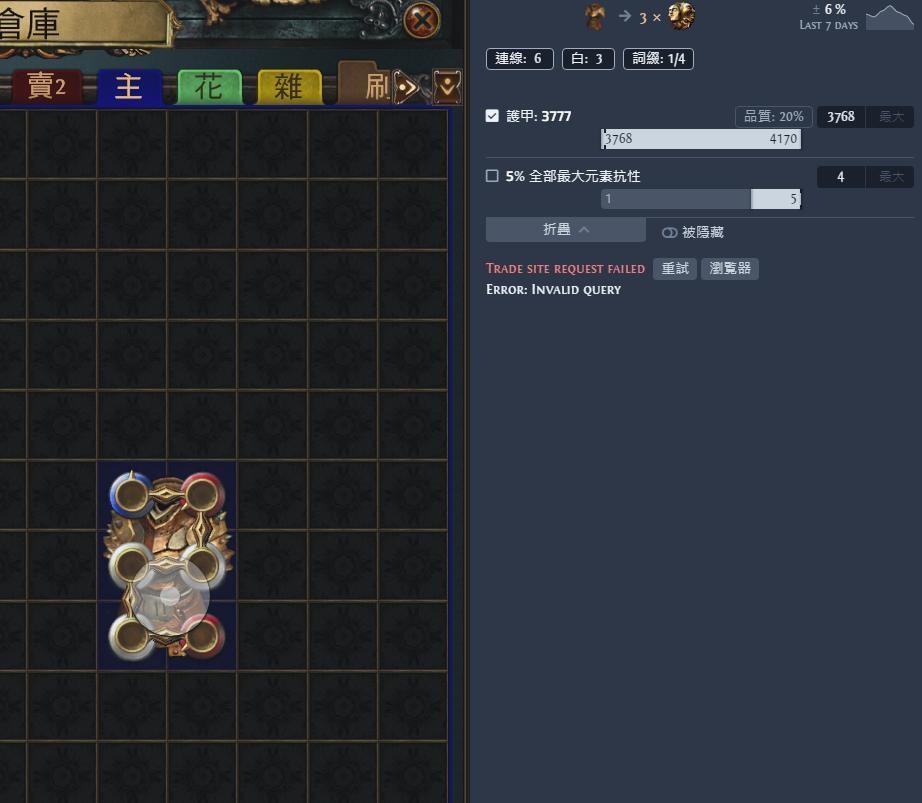Uncheck the 護甲: 3777 armour filter
The height and width of the screenshot is (803, 922).
(x=492, y=116)
